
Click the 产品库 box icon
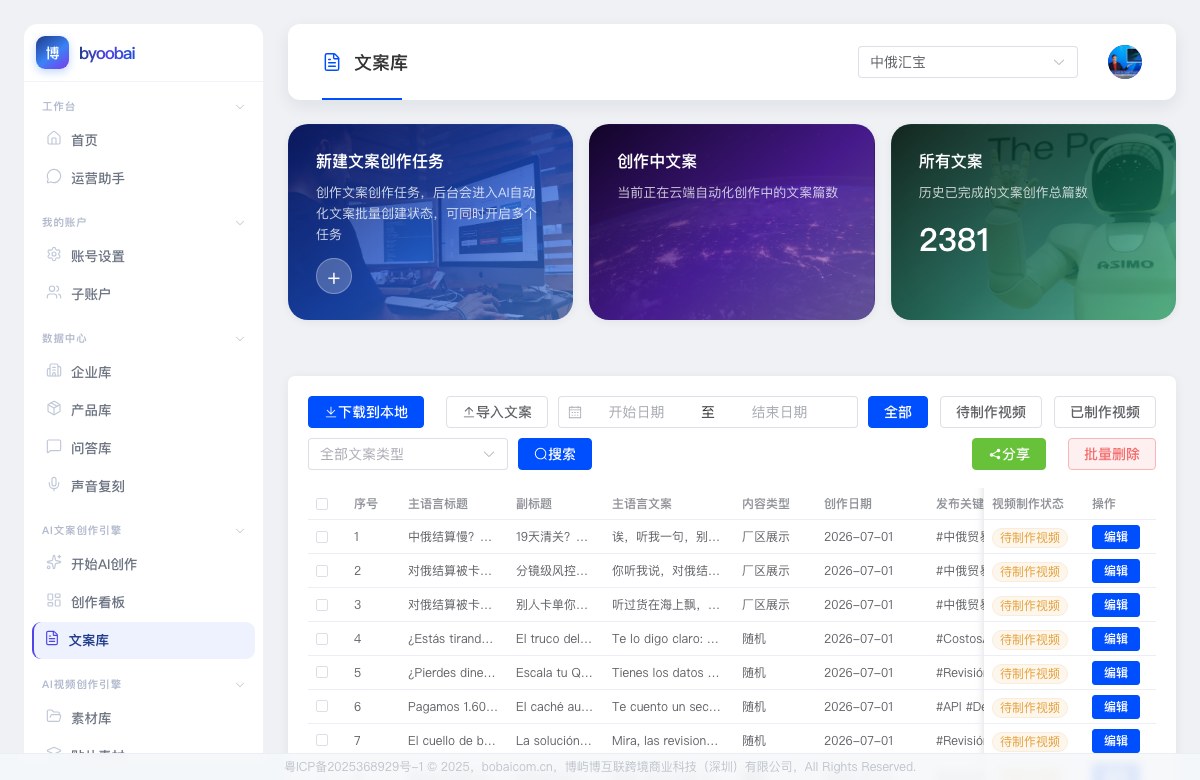pyautogui.click(x=54, y=409)
